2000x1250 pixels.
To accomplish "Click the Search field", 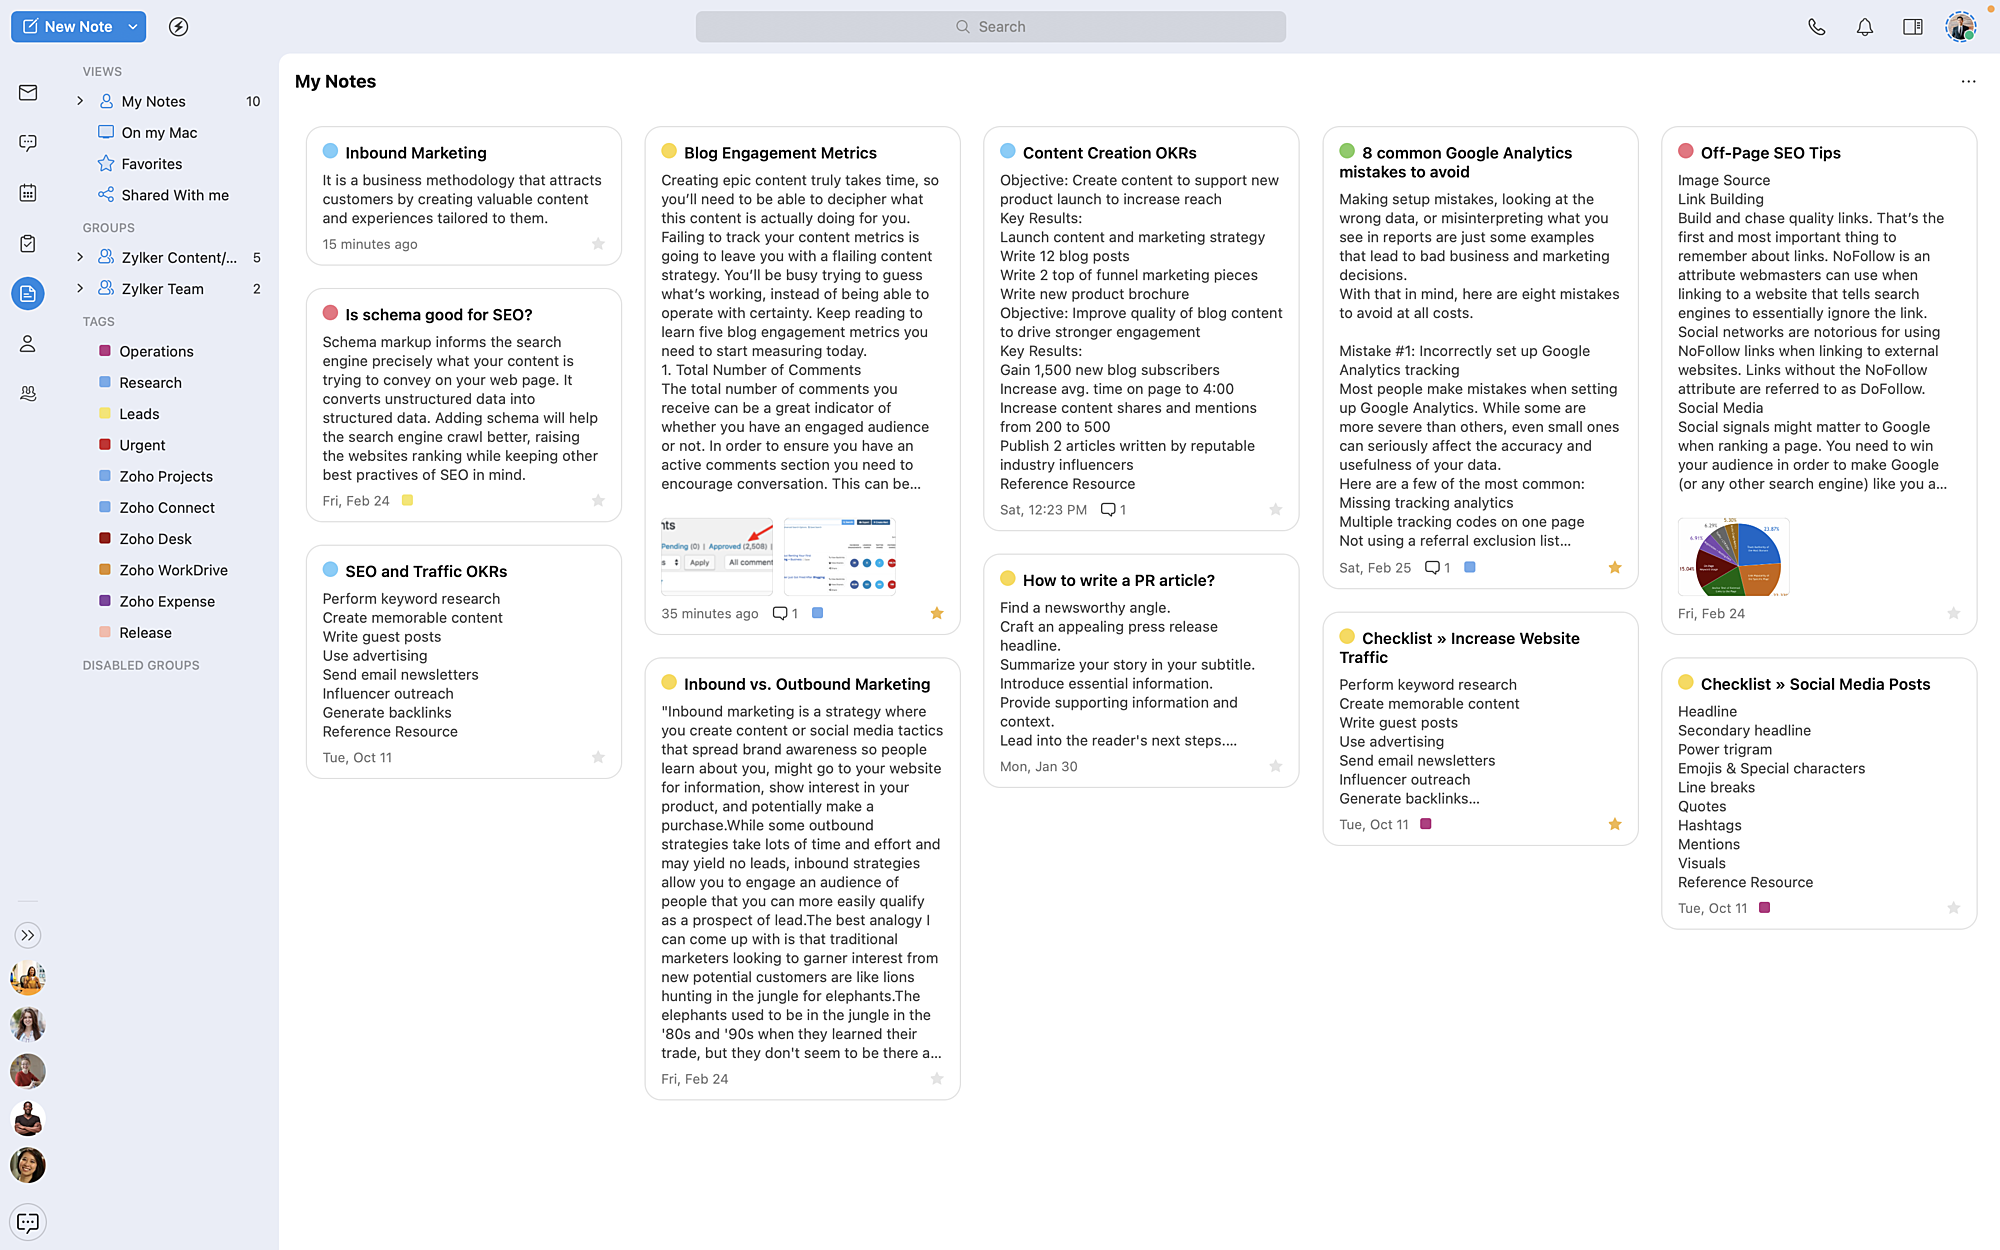I will coord(990,27).
